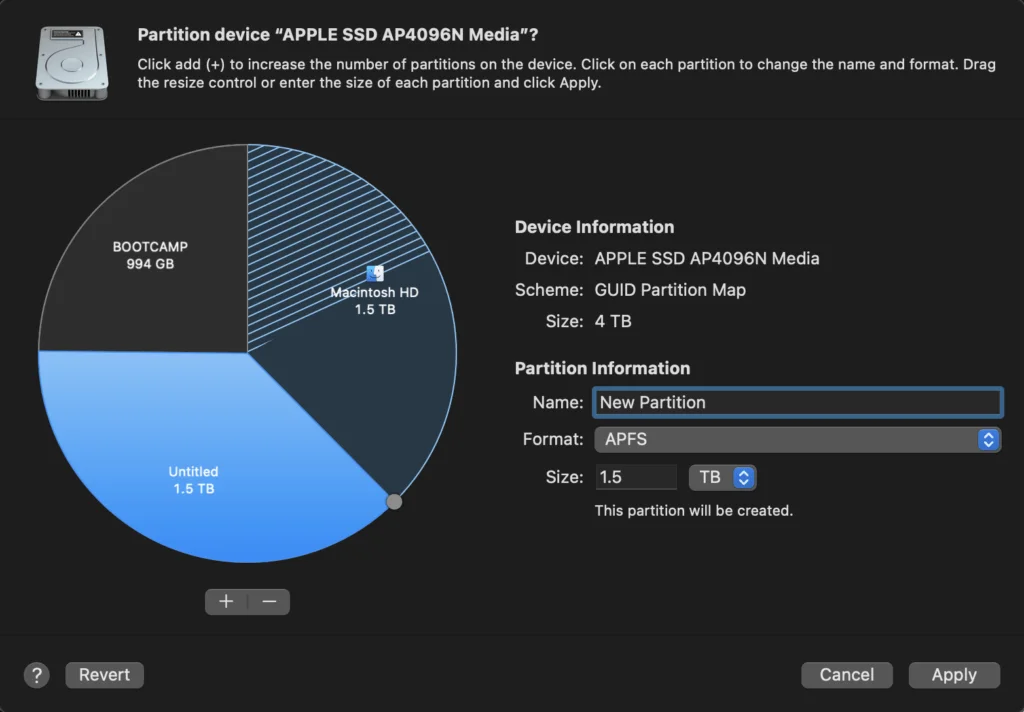Click Revert button
The image size is (1024, 712).
pos(104,675)
